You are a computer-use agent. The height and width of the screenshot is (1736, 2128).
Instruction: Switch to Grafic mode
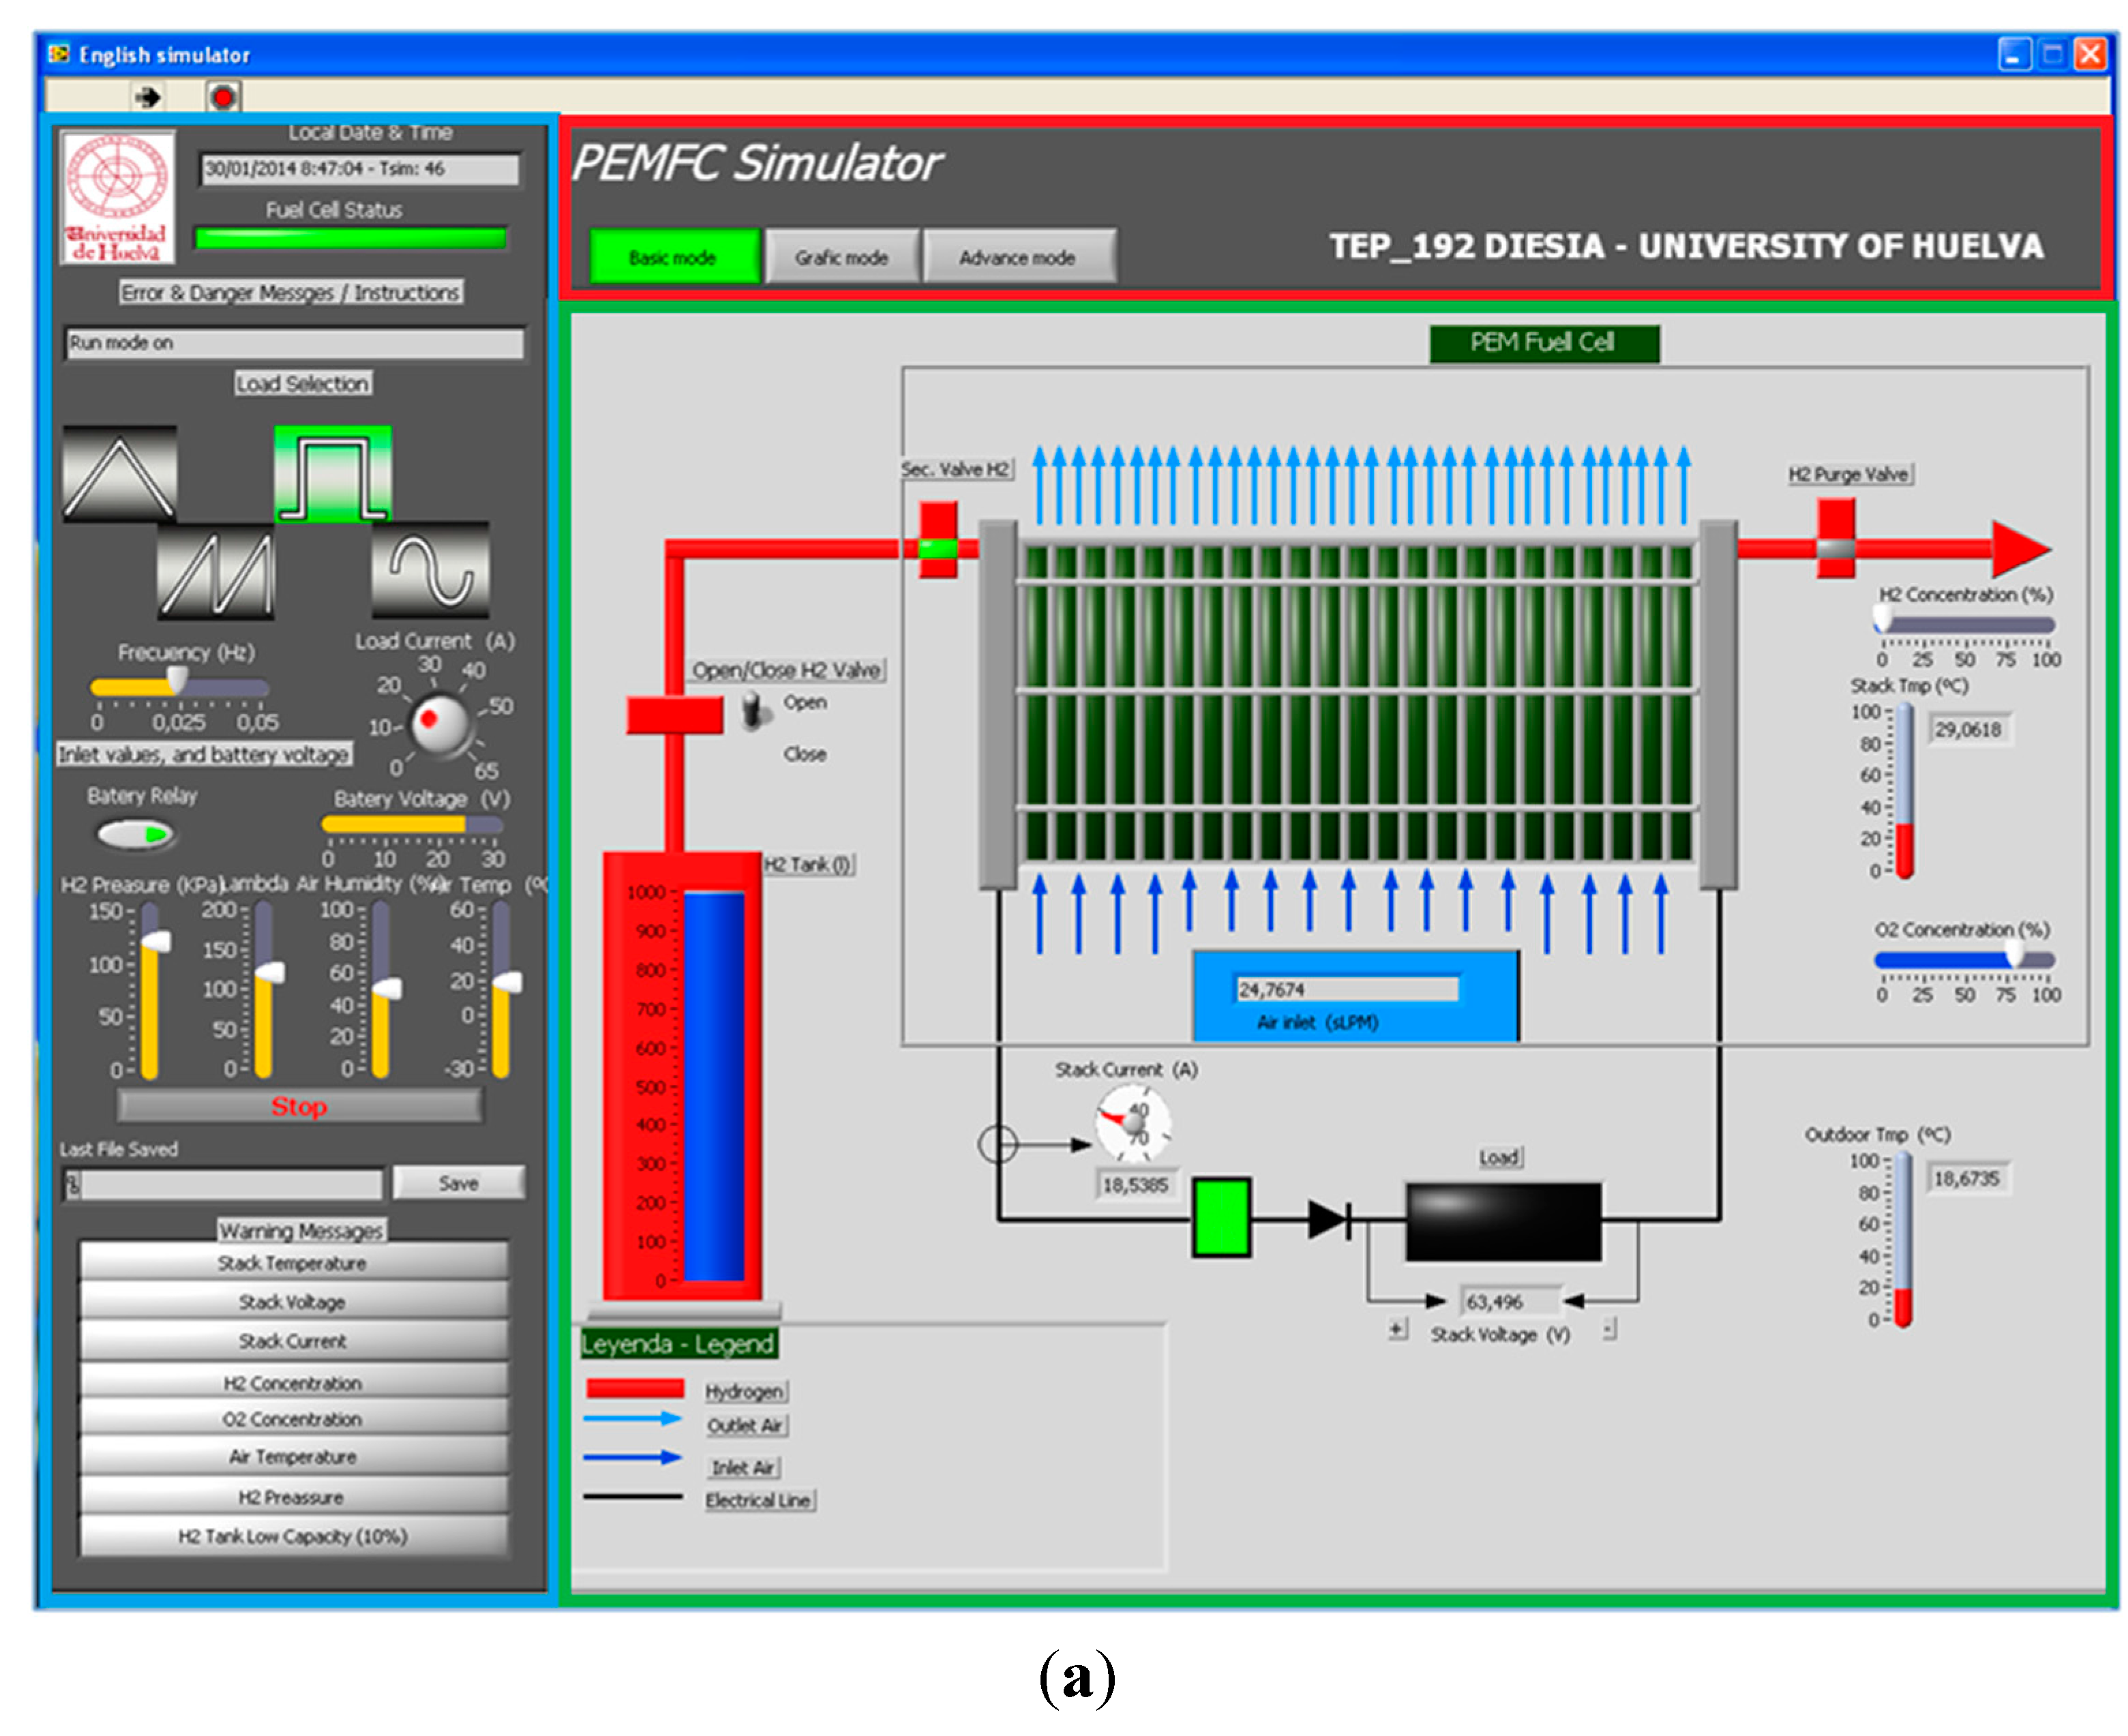(x=841, y=258)
